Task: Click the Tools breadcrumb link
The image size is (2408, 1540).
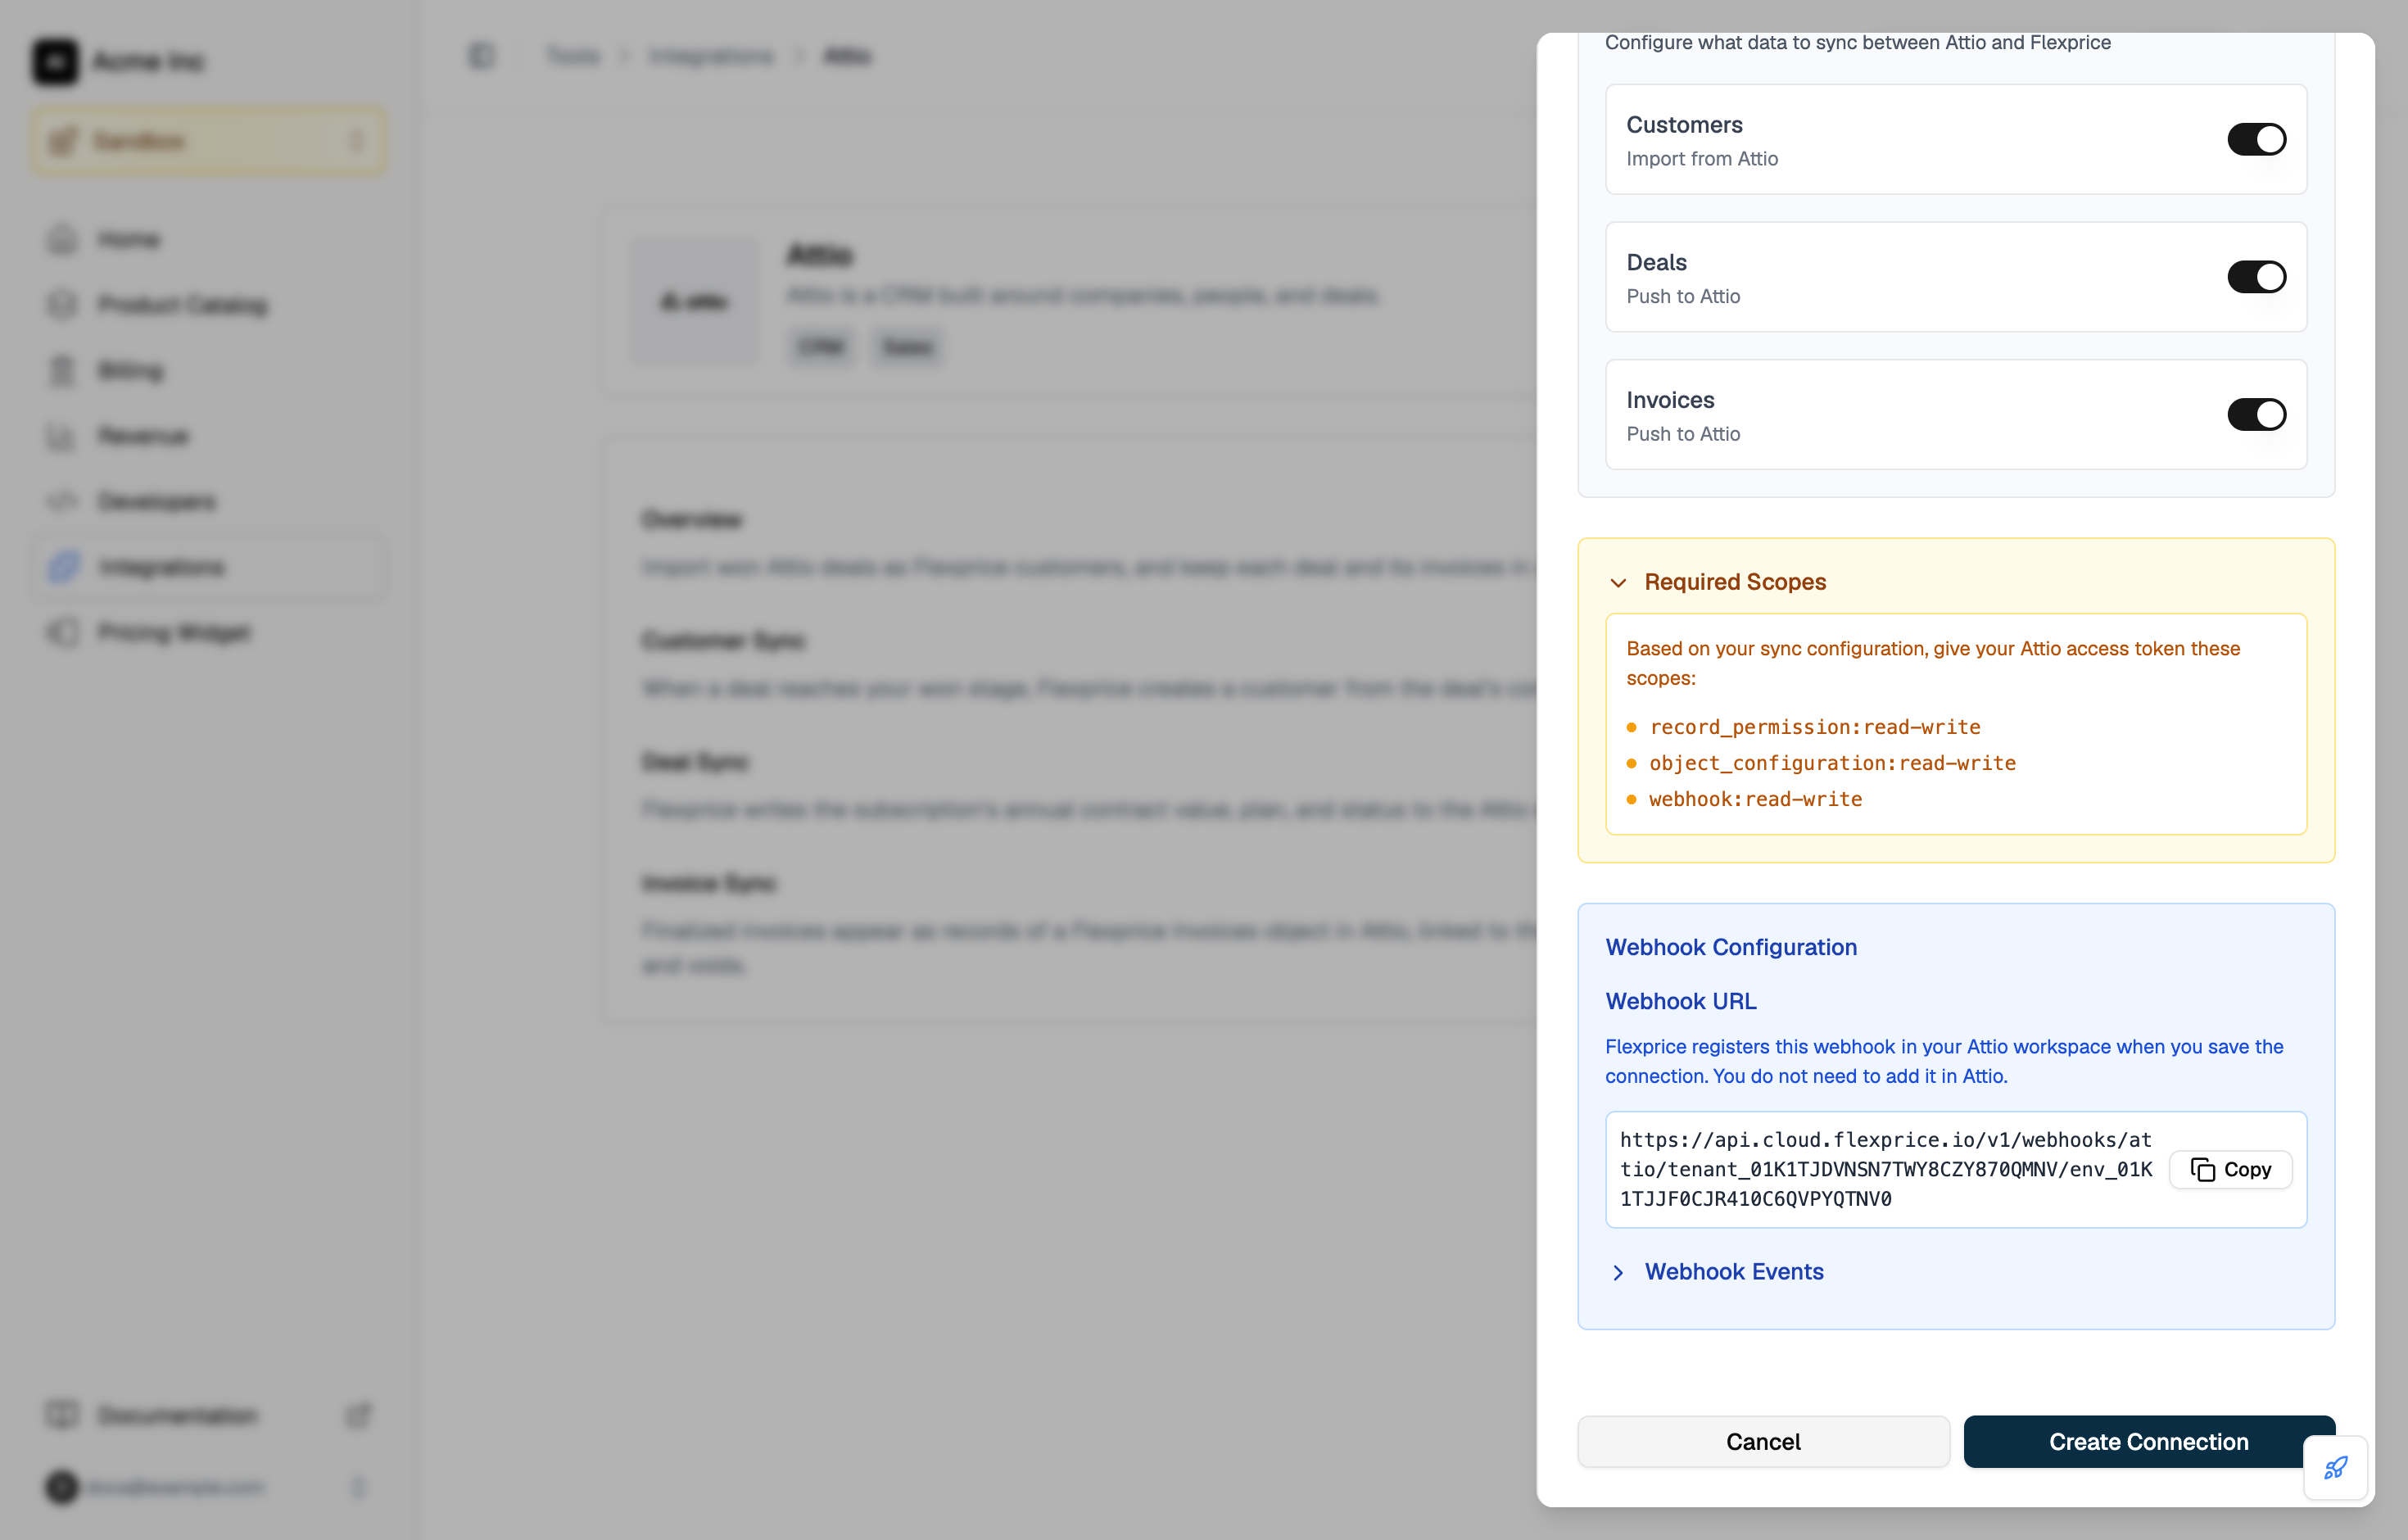Action: coord(573,56)
